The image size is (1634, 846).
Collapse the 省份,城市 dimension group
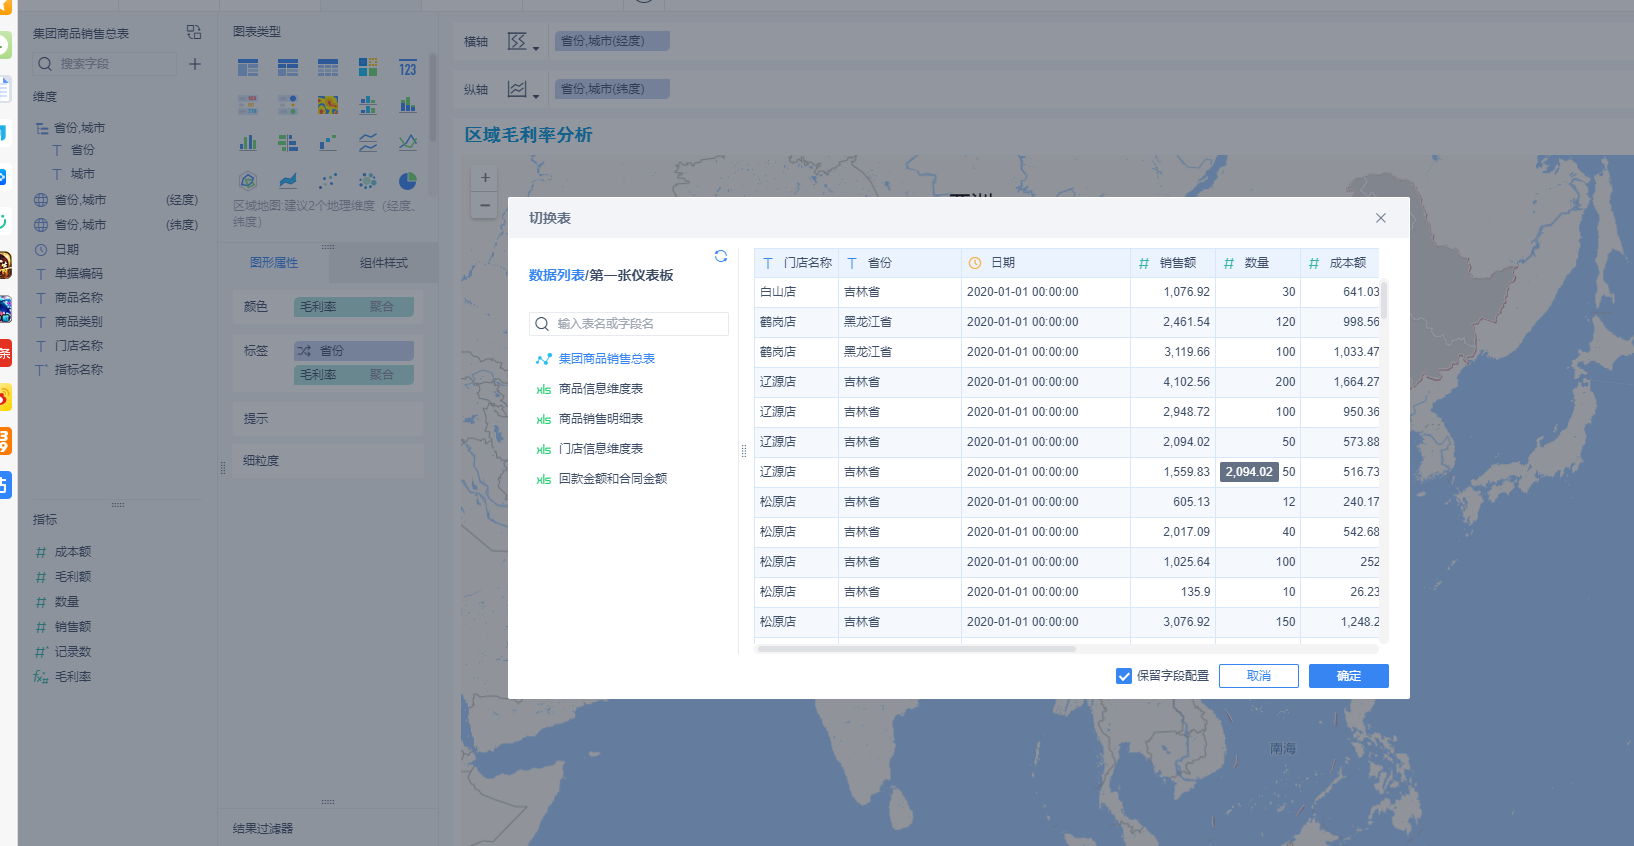(42, 128)
